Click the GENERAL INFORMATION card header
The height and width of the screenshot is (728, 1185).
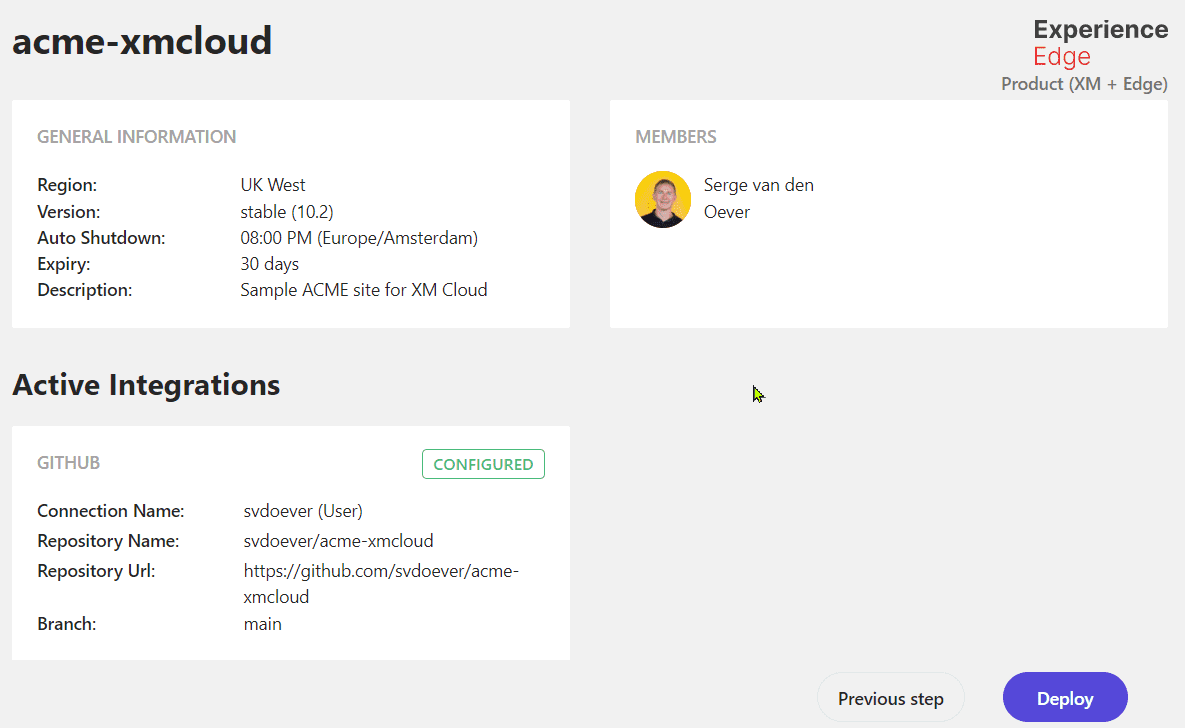pyautogui.click(x=137, y=137)
